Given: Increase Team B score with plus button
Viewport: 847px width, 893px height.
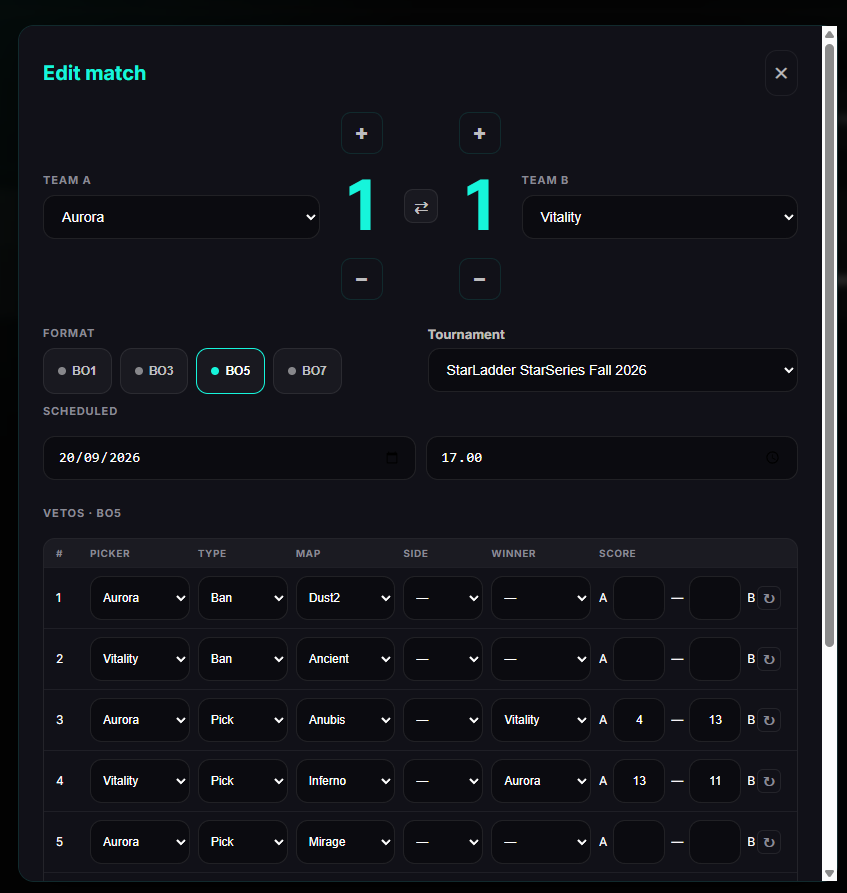Looking at the screenshot, I should pyautogui.click(x=480, y=133).
